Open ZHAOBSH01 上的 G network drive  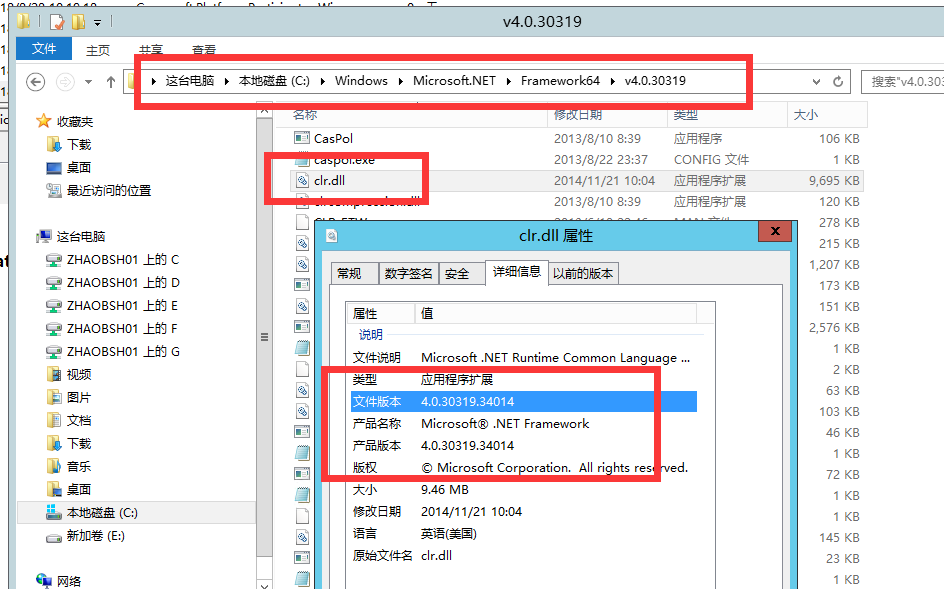coord(123,352)
